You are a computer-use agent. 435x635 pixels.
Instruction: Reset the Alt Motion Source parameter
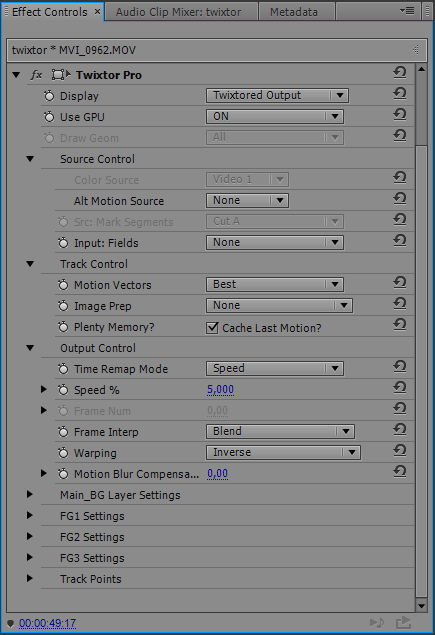(x=400, y=199)
